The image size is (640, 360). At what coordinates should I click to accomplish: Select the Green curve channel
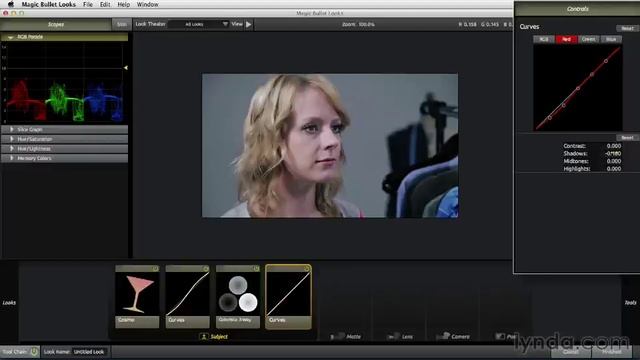tap(588, 39)
